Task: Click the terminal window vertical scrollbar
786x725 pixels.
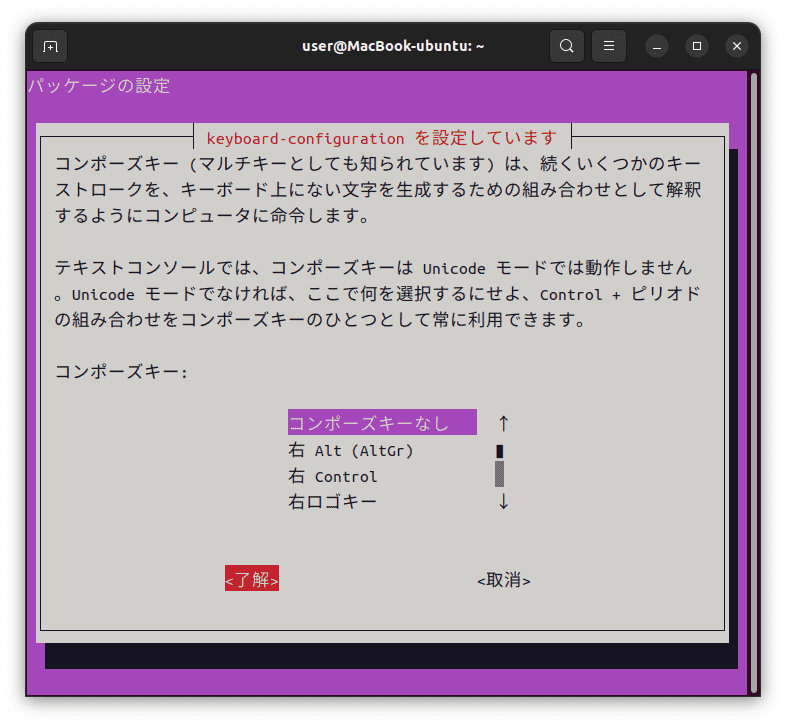Action: [x=754, y=384]
